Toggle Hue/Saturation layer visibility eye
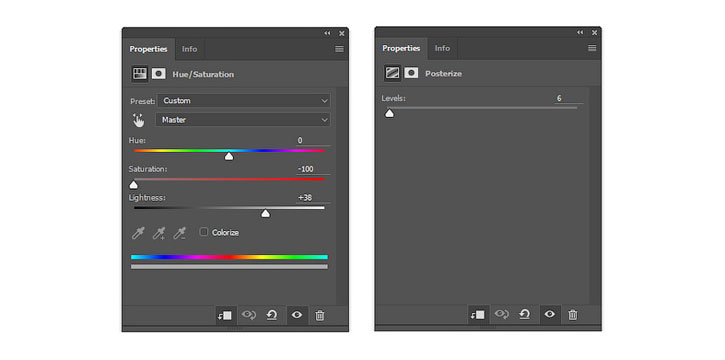This screenshot has height=360, width=725. tap(297, 315)
